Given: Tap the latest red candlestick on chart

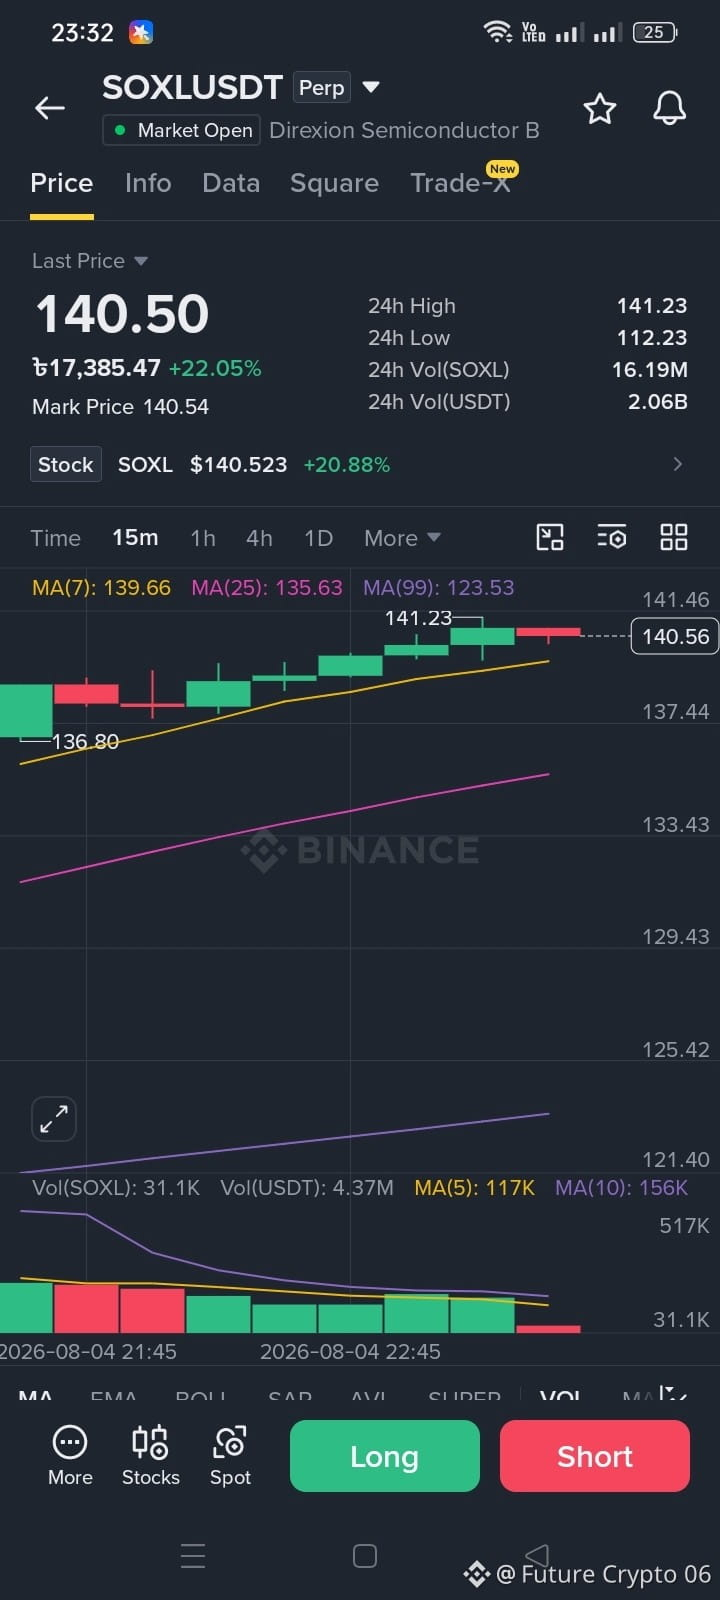Looking at the screenshot, I should [x=548, y=633].
